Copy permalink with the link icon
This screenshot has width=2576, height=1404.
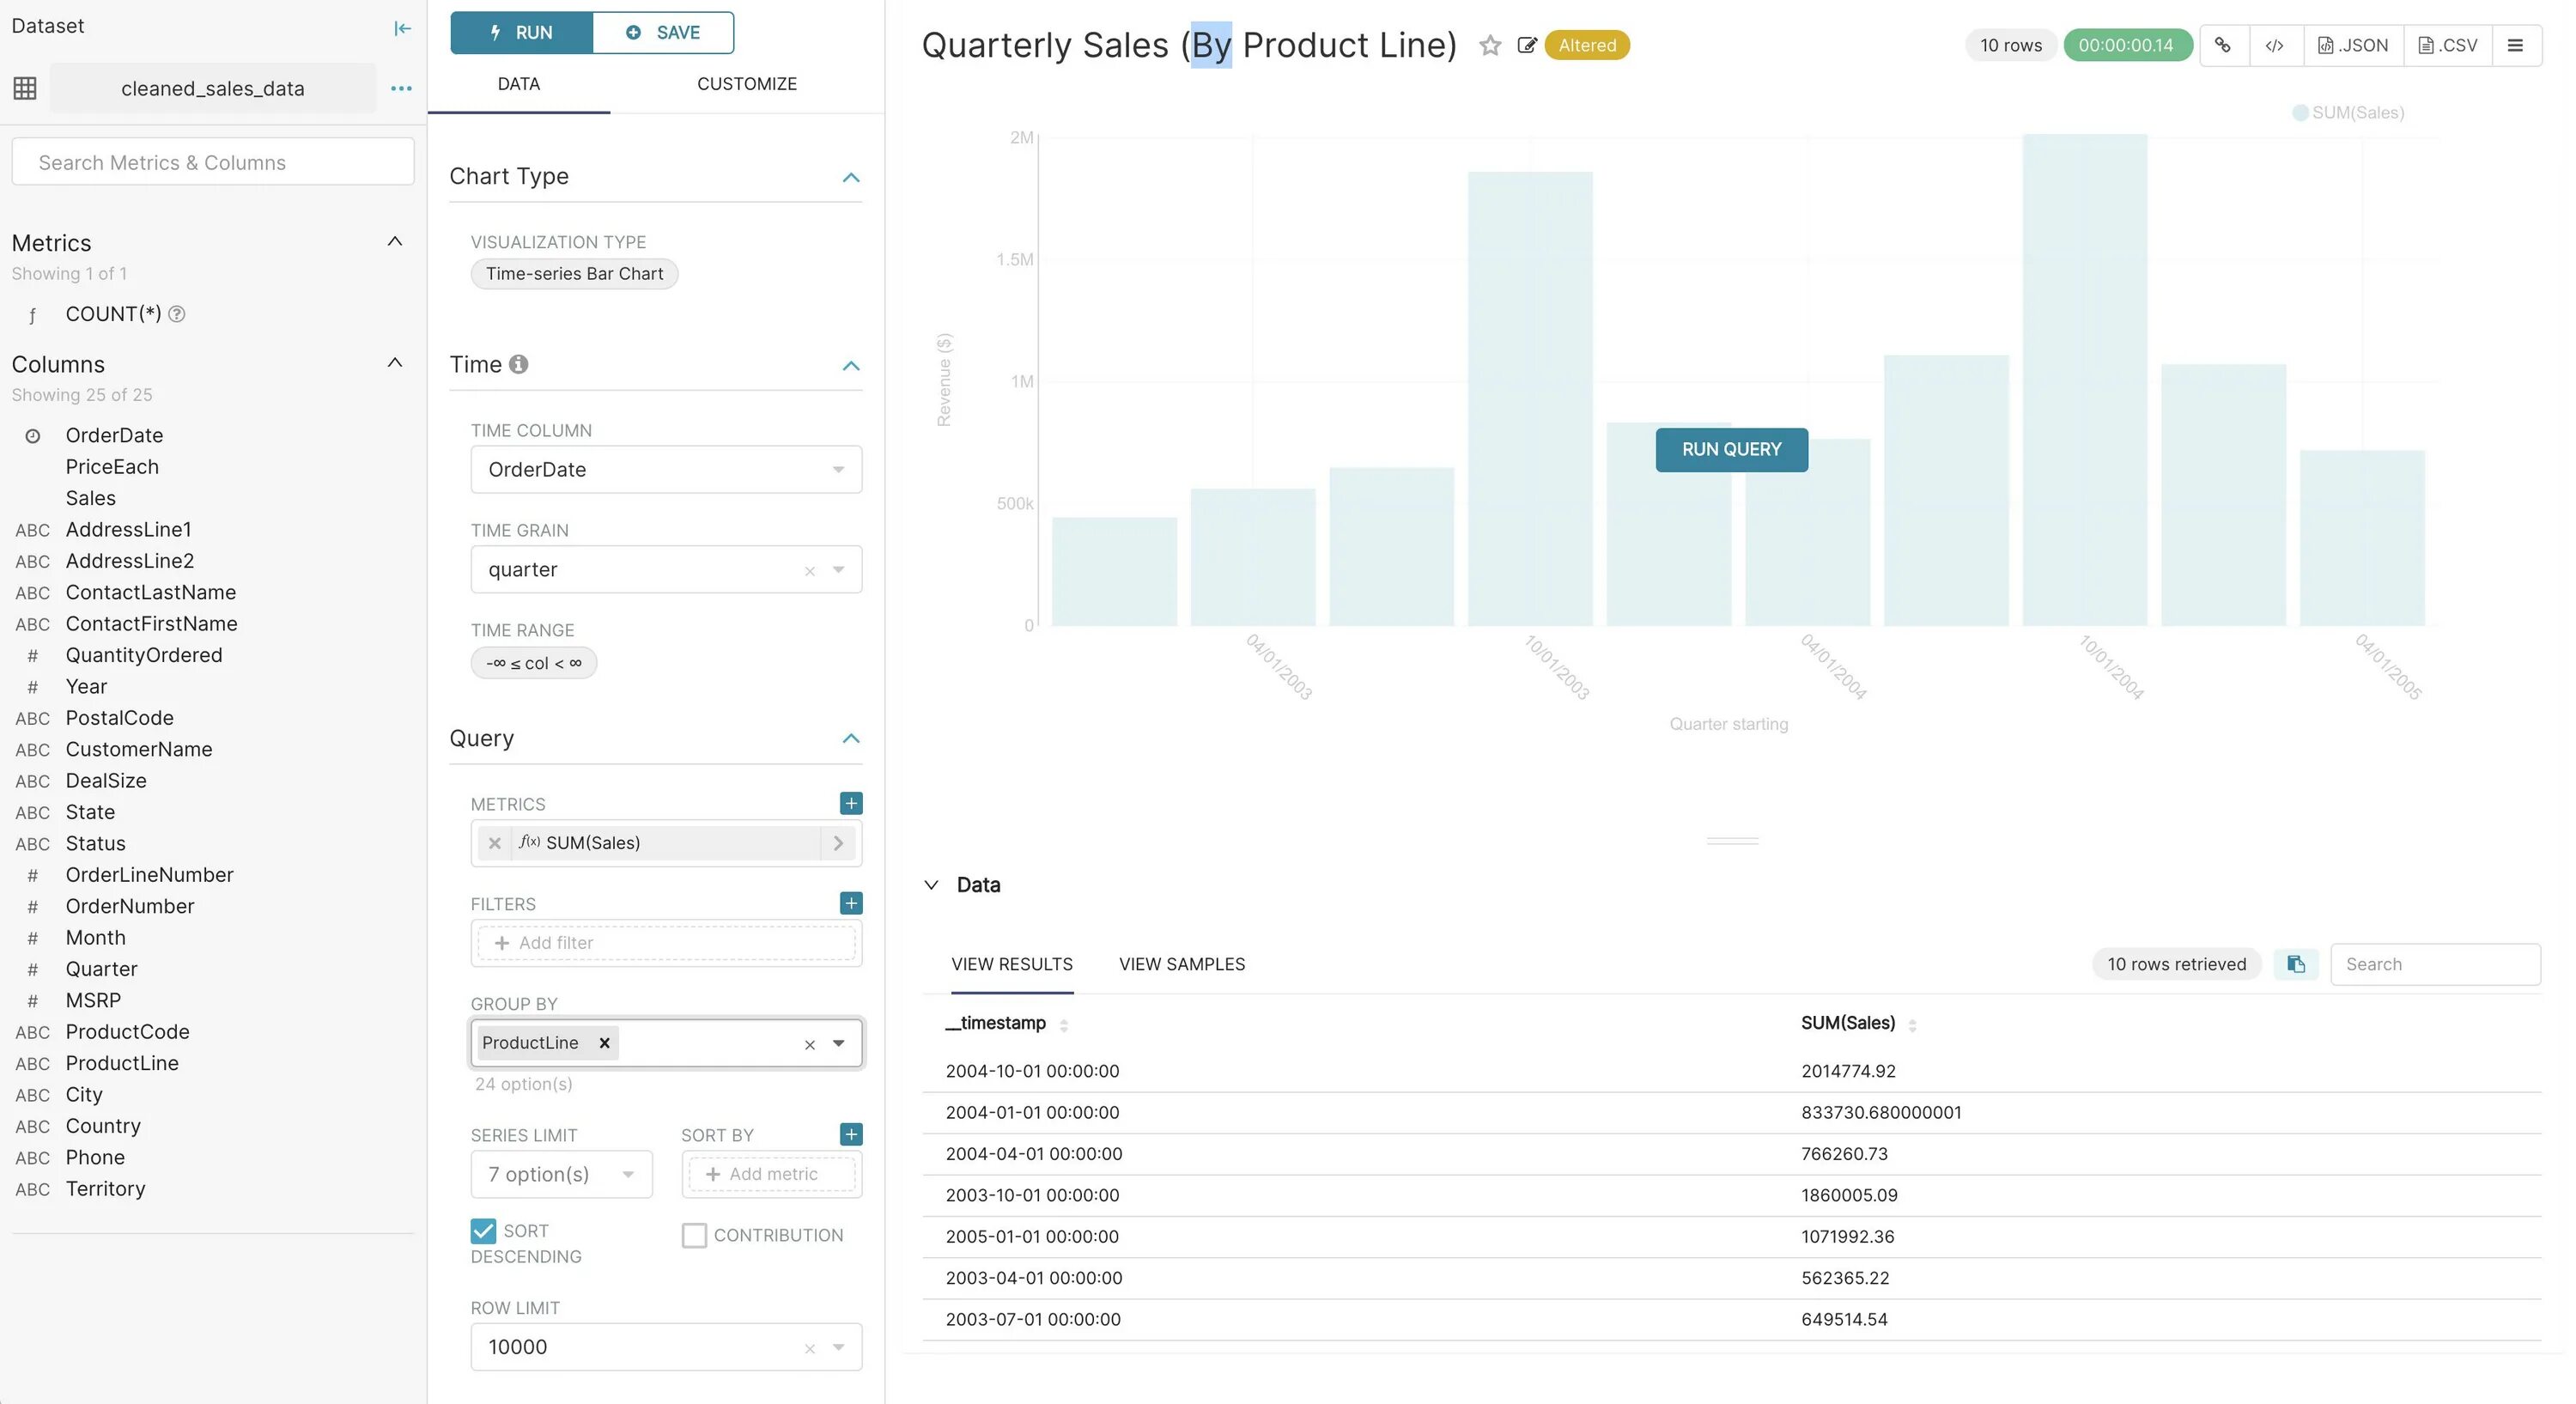coord(2222,45)
